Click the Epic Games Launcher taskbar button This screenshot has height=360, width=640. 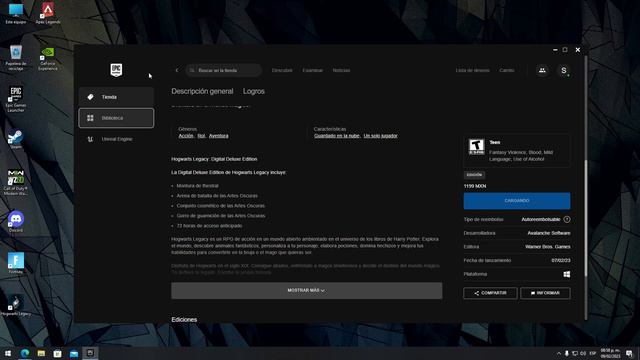point(90,353)
